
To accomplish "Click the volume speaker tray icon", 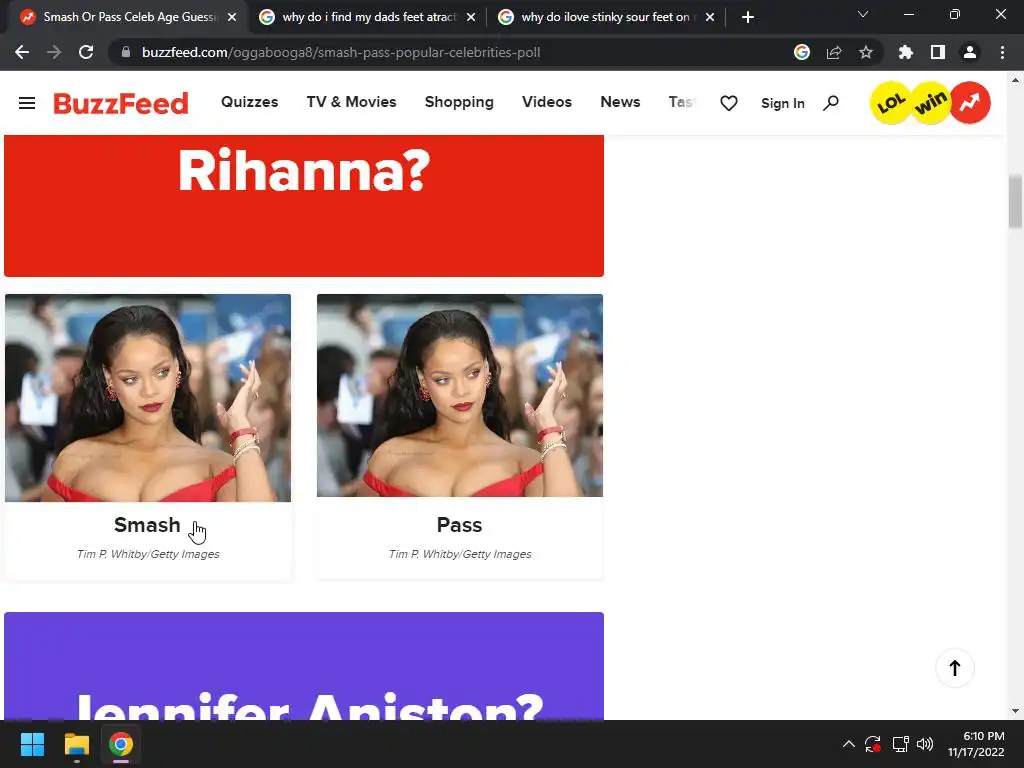I will (x=925, y=744).
